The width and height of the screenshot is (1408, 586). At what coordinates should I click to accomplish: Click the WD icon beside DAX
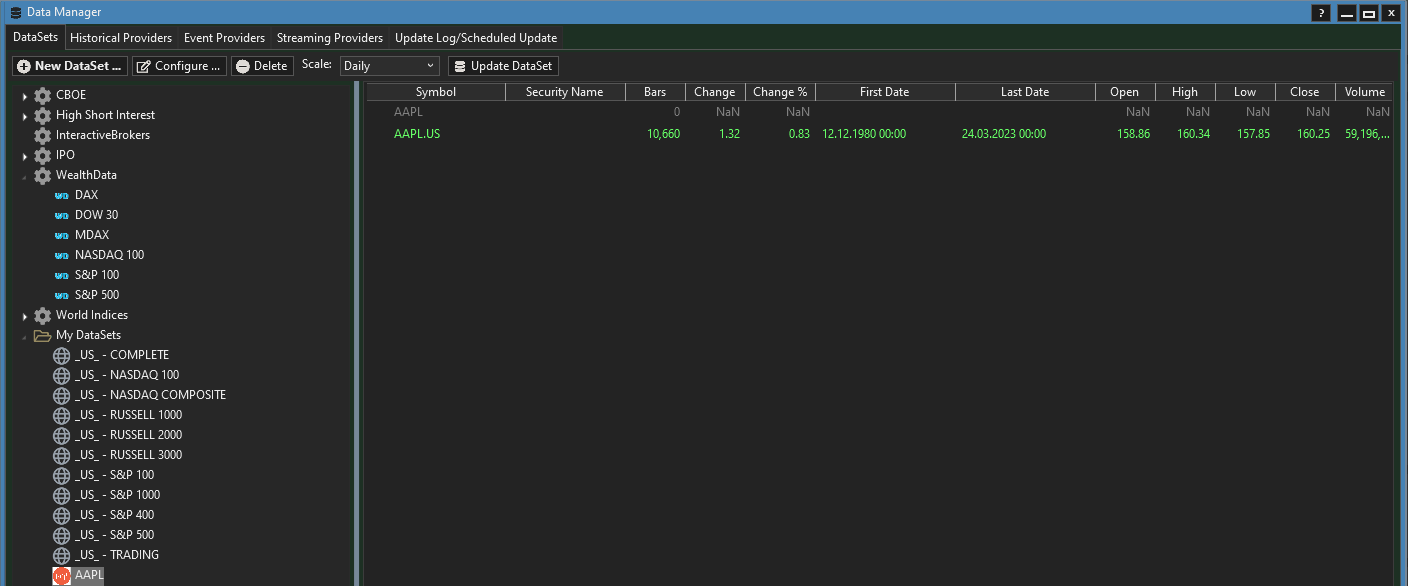click(61, 195)
